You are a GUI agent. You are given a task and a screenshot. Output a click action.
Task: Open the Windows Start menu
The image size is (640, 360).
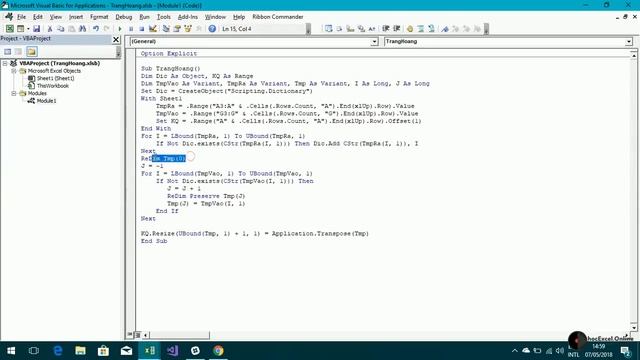[11, 351]
